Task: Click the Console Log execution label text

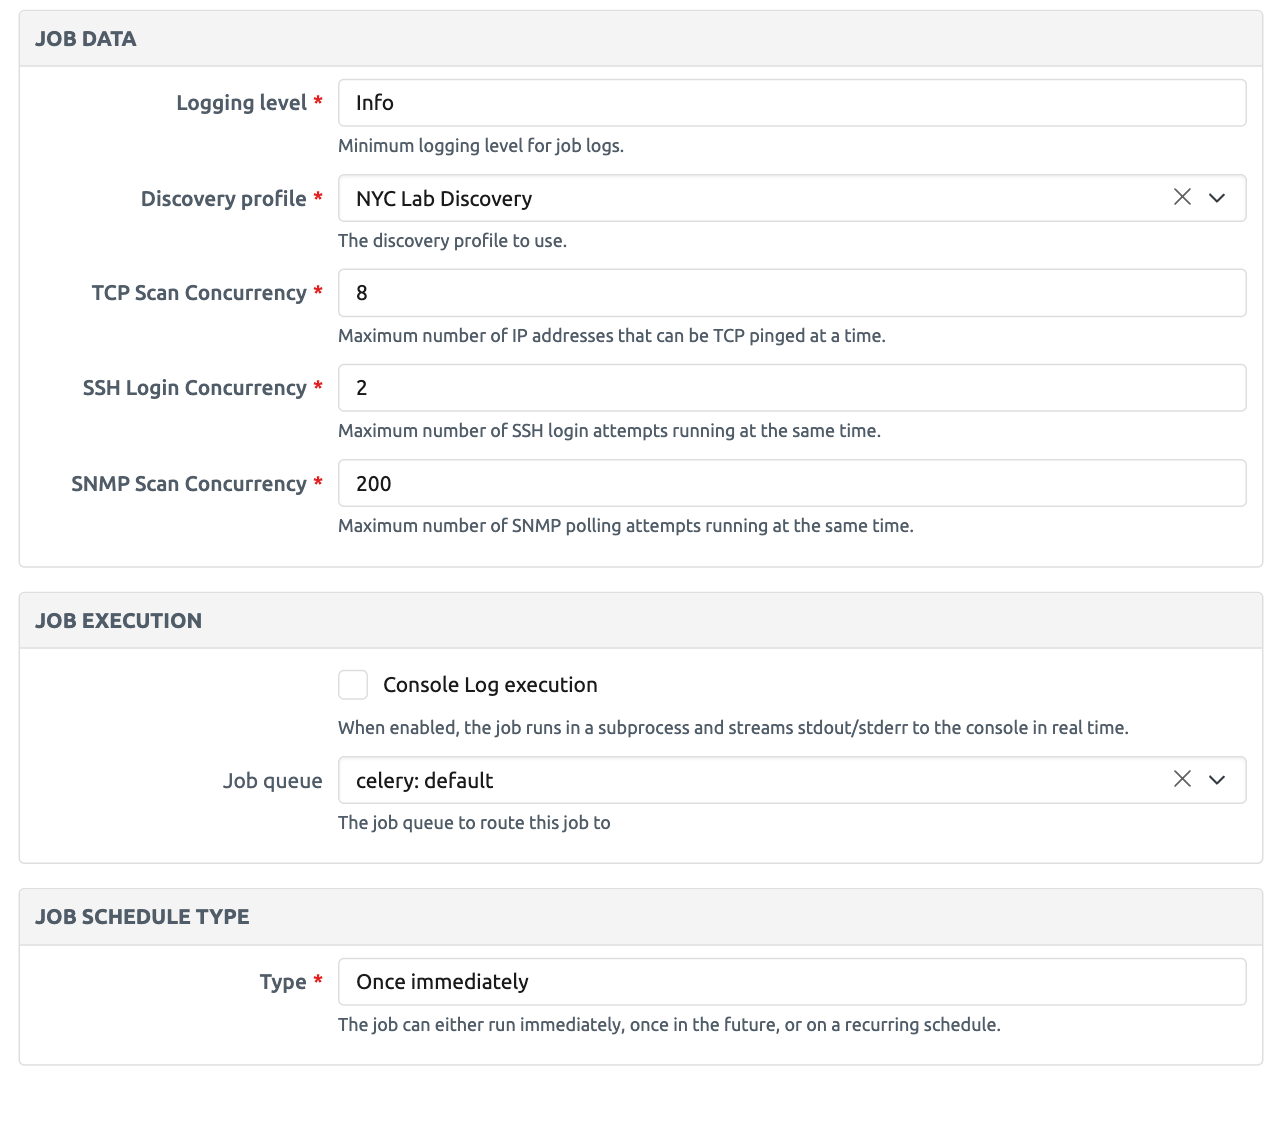Action: click(x=490, y=685)
